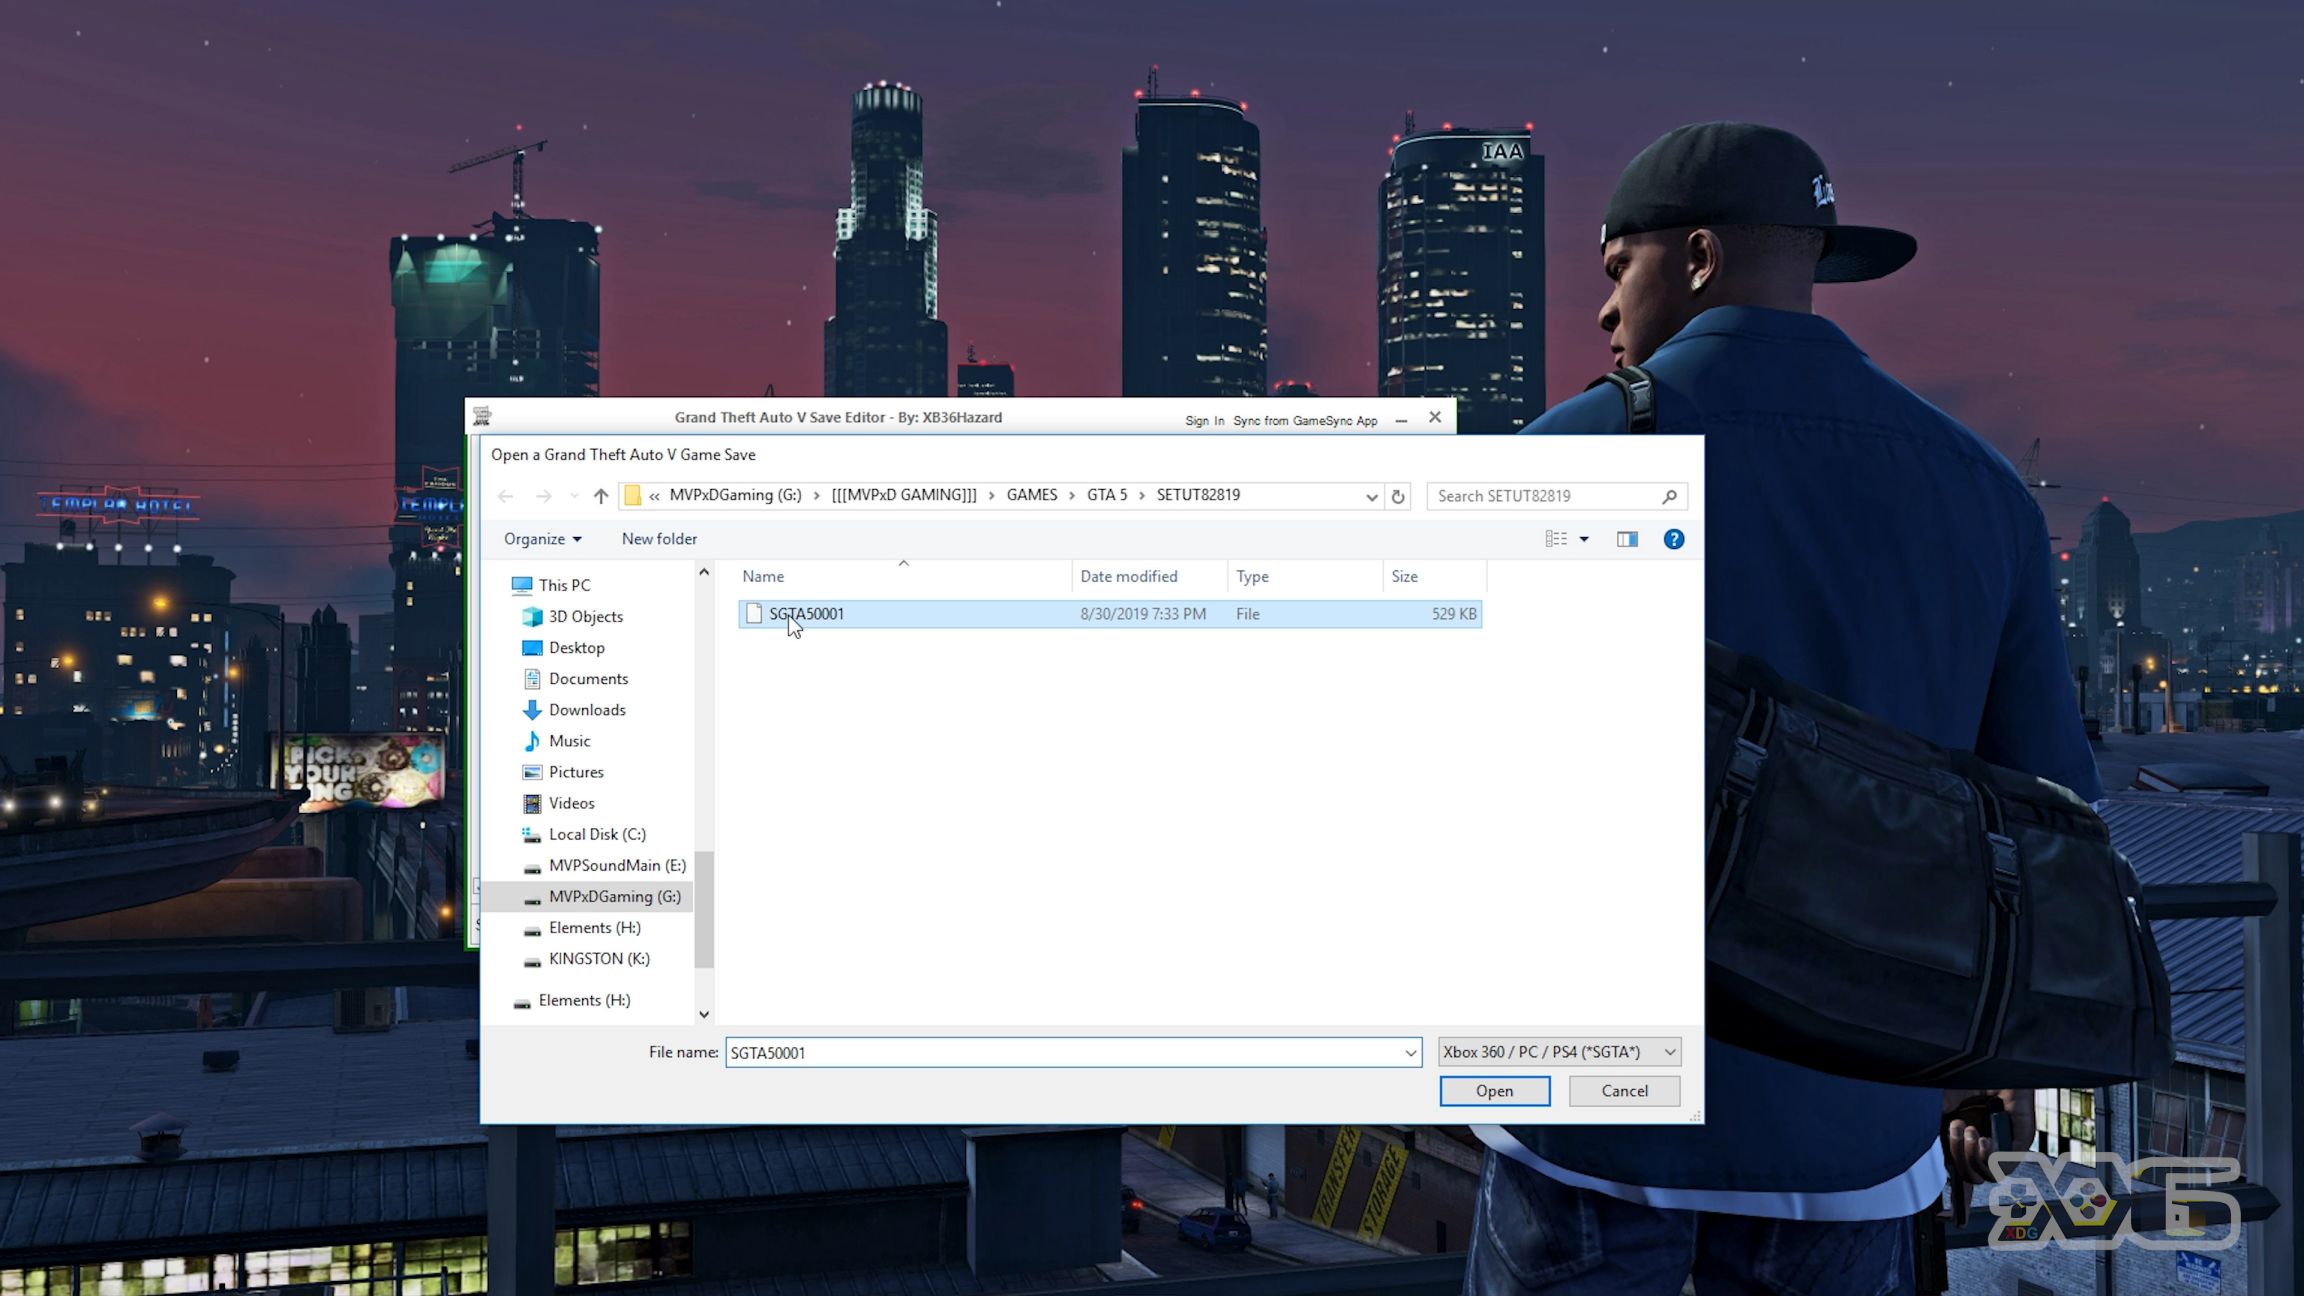
Task: Go to GTA 5 breadcrumb folder
Action: [1107, 495]
